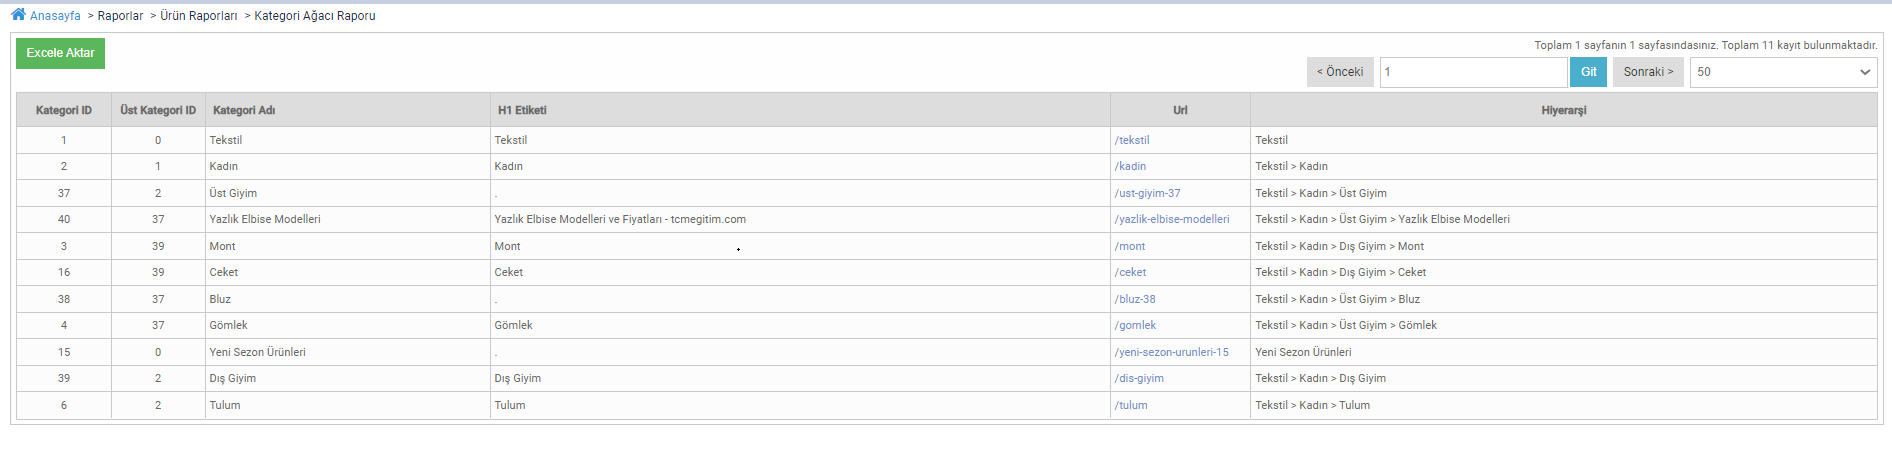Open the /tekstil URL link
This screenshot has width=1892, height=461.
[1132, 140]
